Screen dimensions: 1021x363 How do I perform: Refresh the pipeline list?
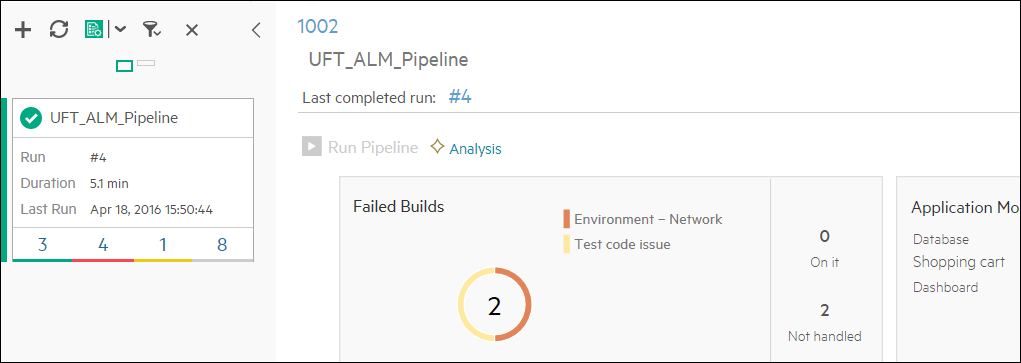click(x=59, y=29)
